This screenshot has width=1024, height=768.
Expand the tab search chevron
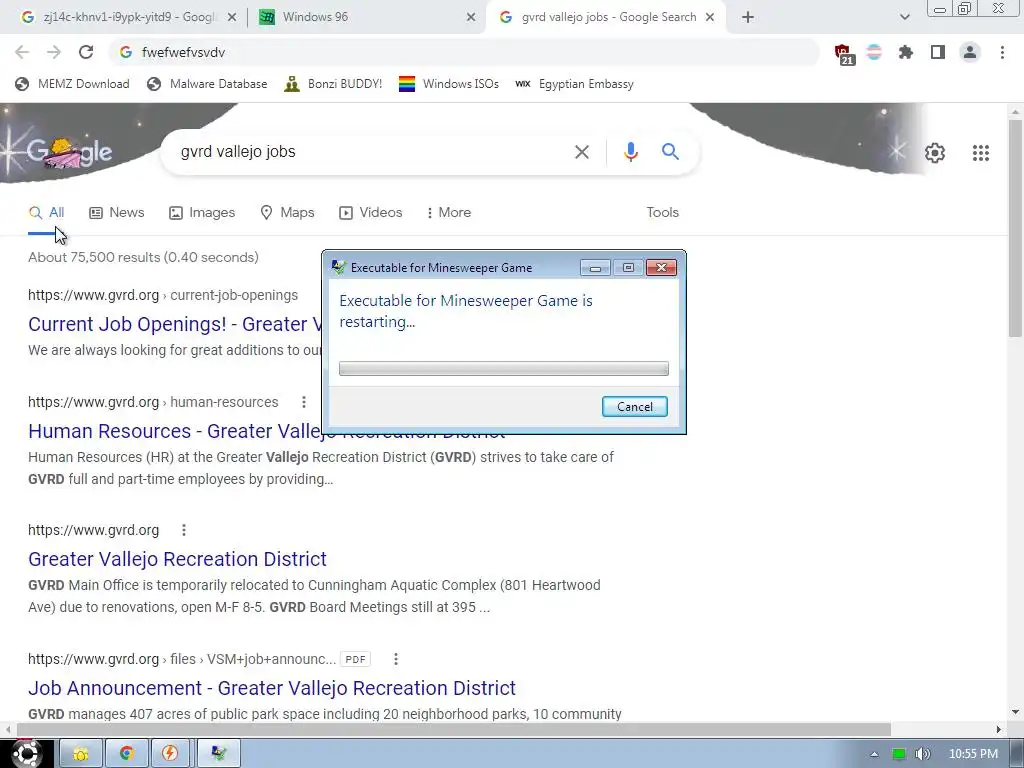(904, 17)
